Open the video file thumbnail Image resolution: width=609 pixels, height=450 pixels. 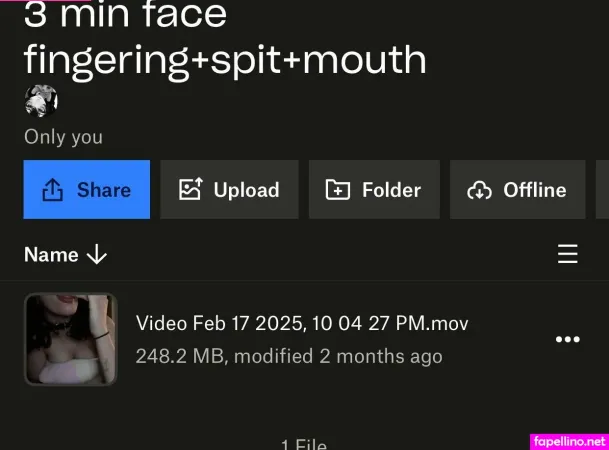point(70,340)
